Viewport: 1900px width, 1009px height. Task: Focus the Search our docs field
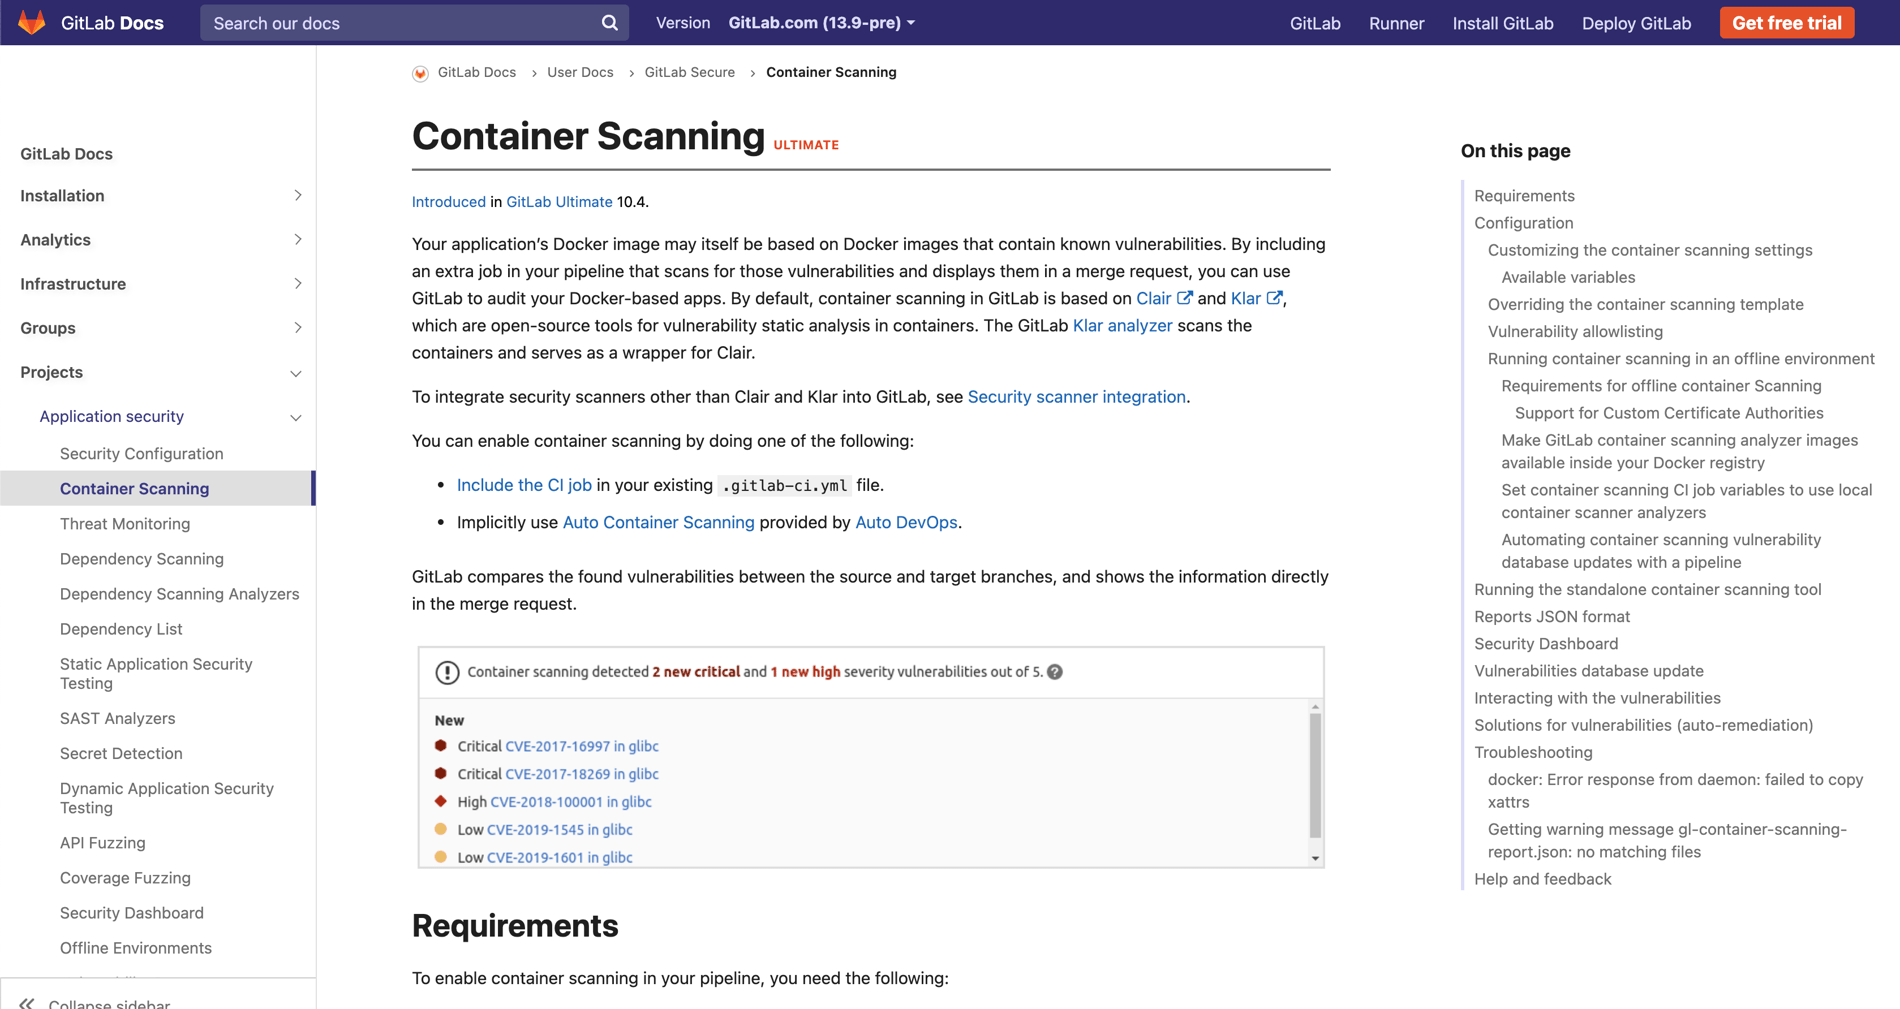click(400, 23)
